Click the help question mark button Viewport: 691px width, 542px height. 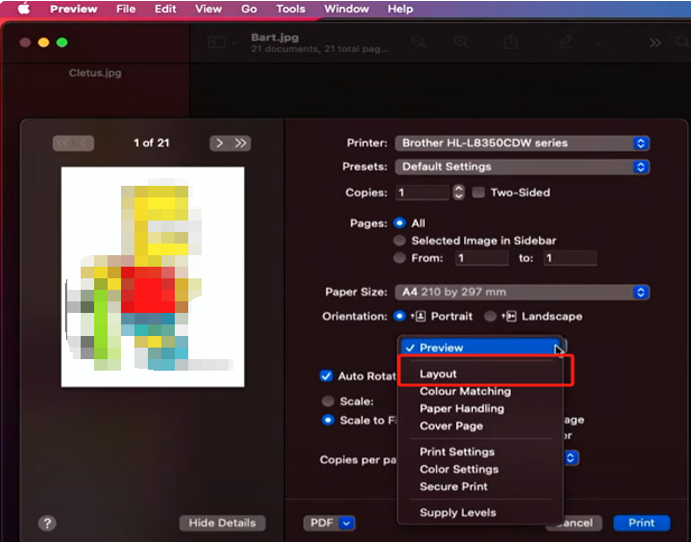(x=47, y=523)
